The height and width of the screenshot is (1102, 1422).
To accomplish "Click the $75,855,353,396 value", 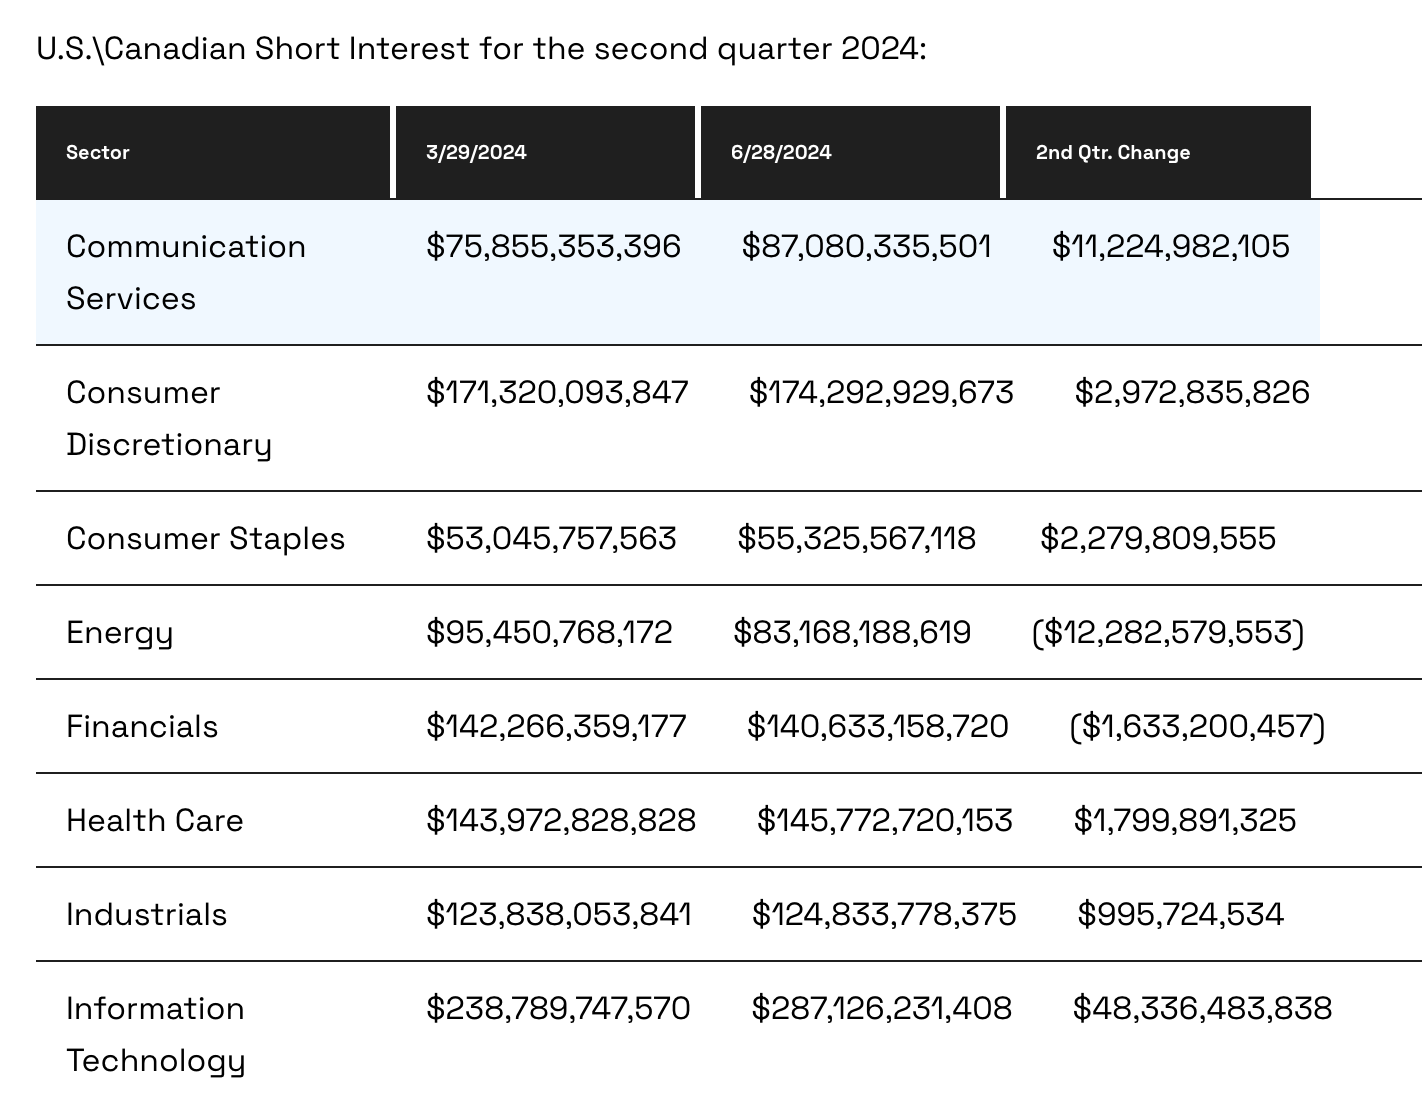I will coord(553,247).
